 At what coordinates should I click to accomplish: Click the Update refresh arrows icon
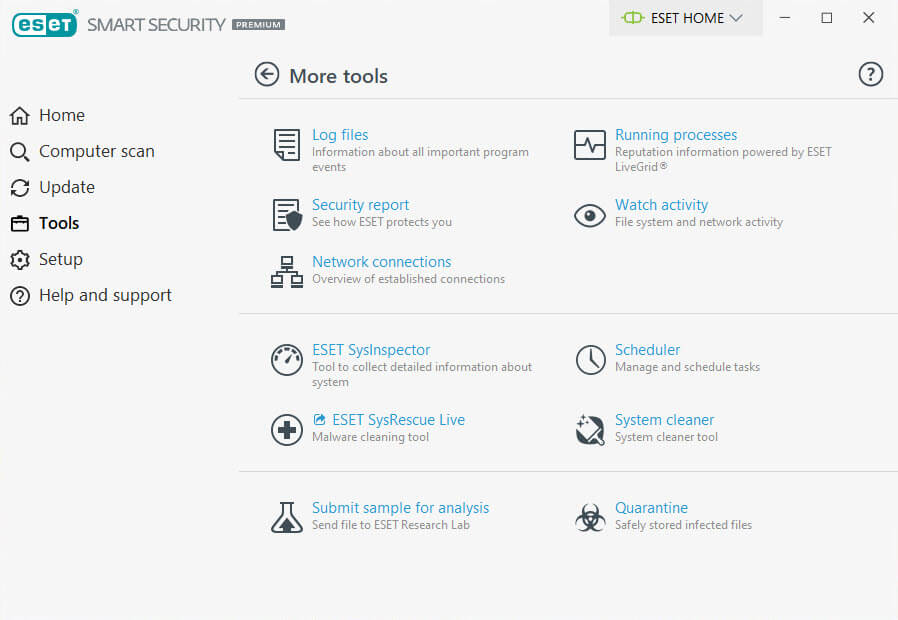(20, 188)
